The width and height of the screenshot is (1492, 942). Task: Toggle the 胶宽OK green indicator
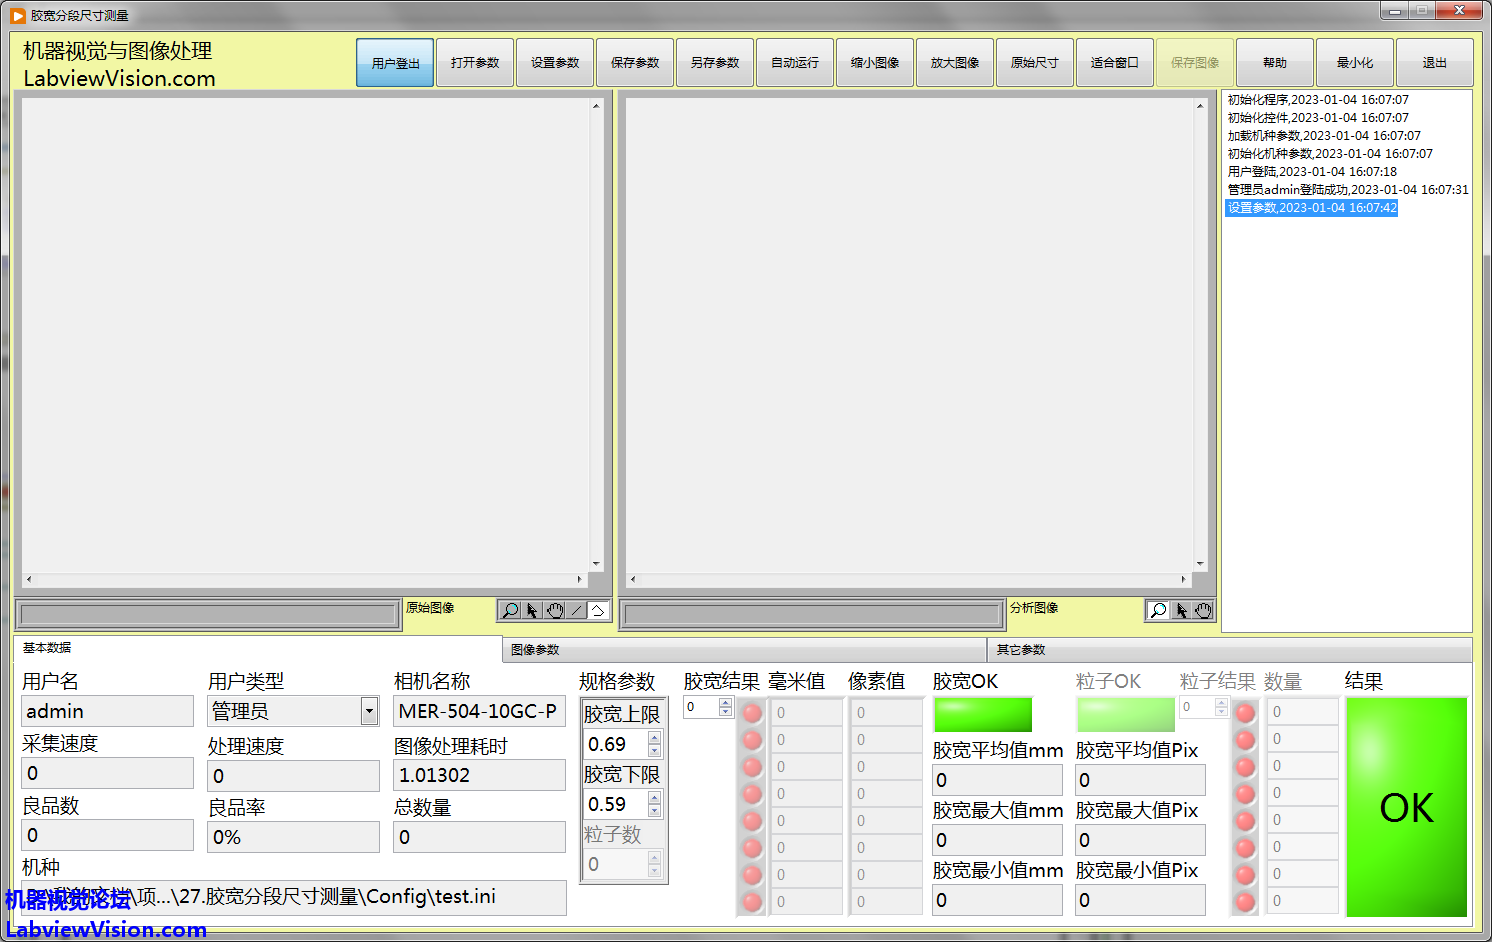coord(982,714)
